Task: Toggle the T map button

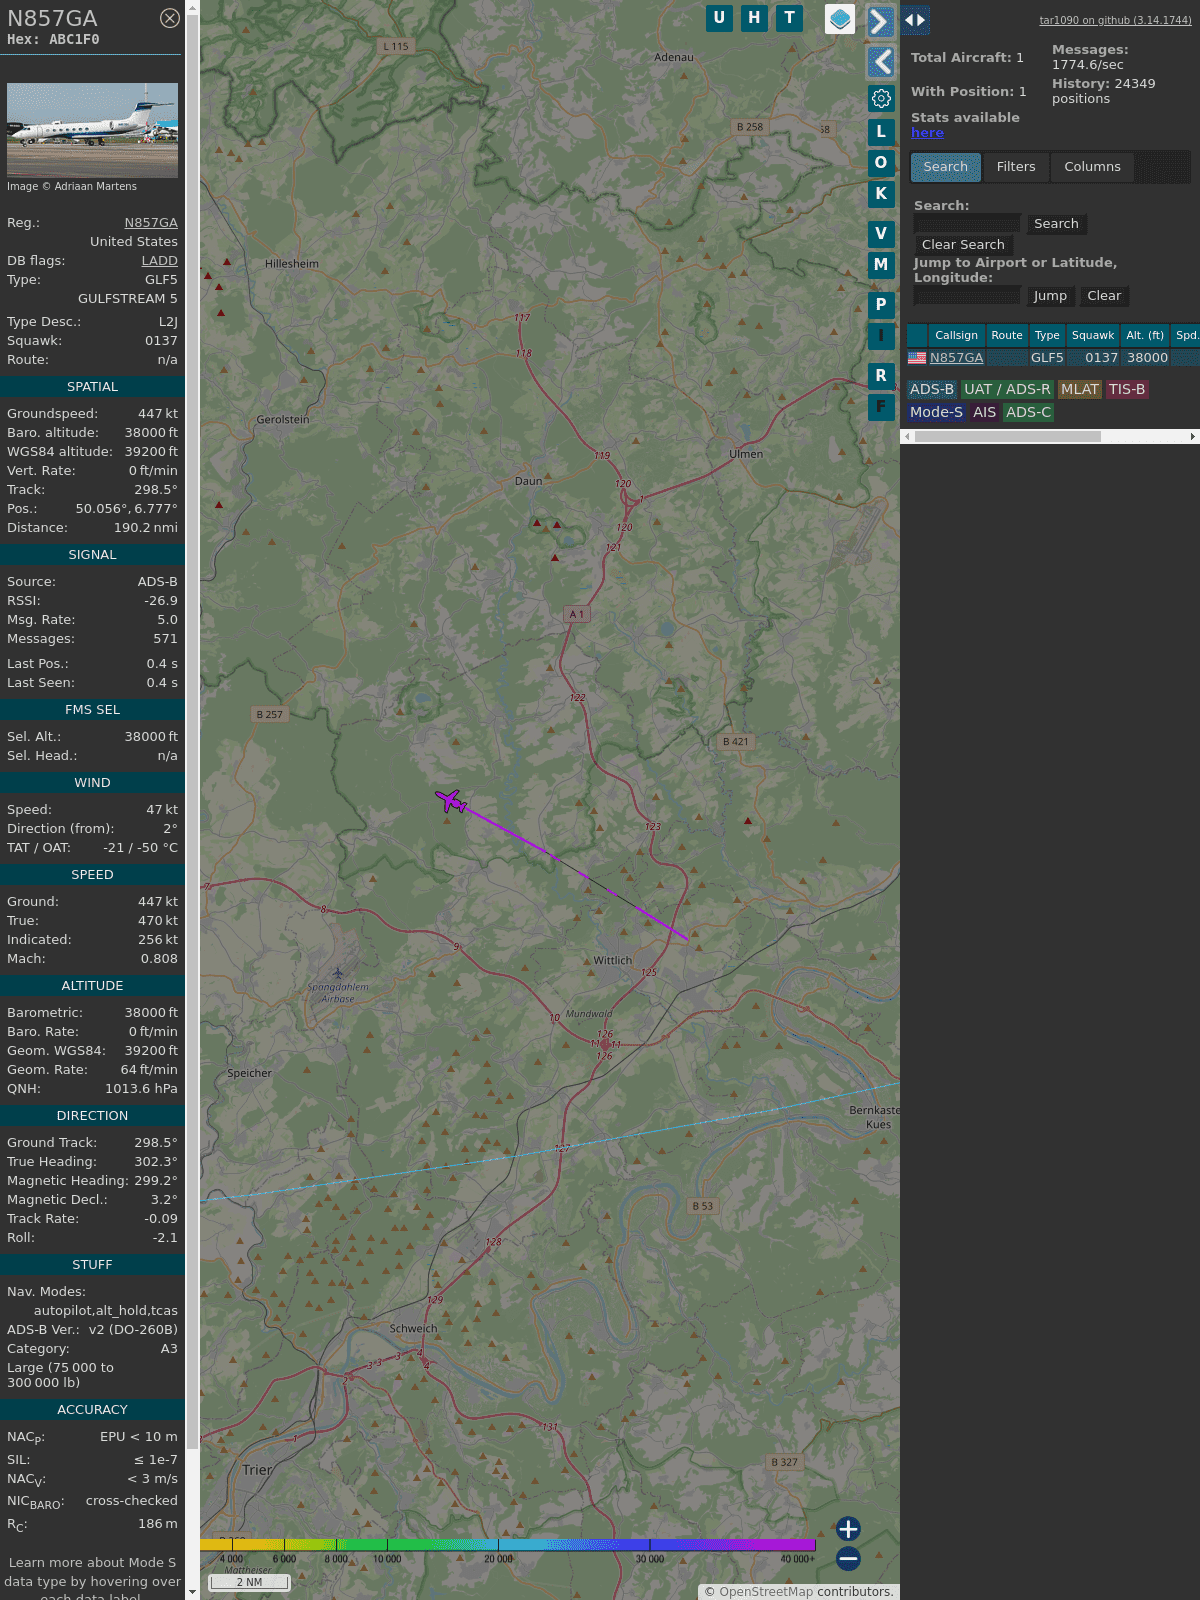Action: point(789,18)
